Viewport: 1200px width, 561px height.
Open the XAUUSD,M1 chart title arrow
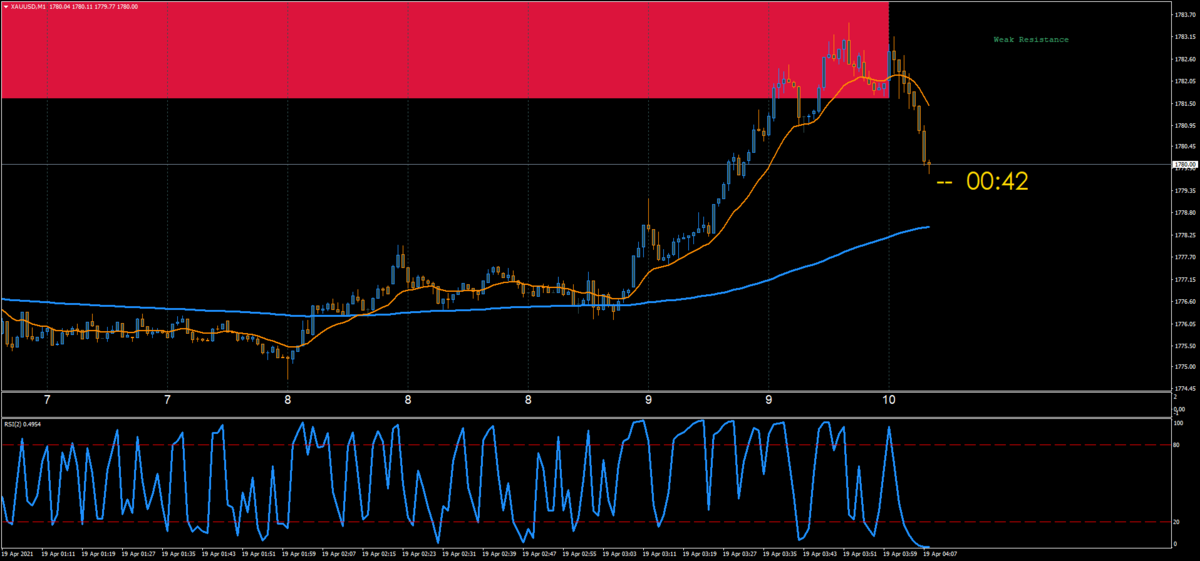(x=4, y=6)
